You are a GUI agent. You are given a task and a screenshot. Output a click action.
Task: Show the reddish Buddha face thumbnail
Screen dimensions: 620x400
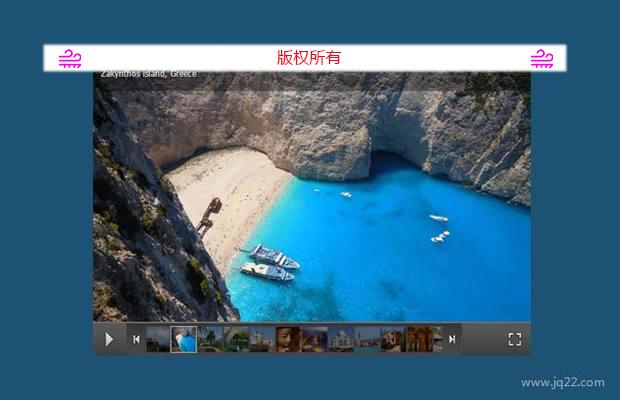pyautogui.click(x=288, y=339)
